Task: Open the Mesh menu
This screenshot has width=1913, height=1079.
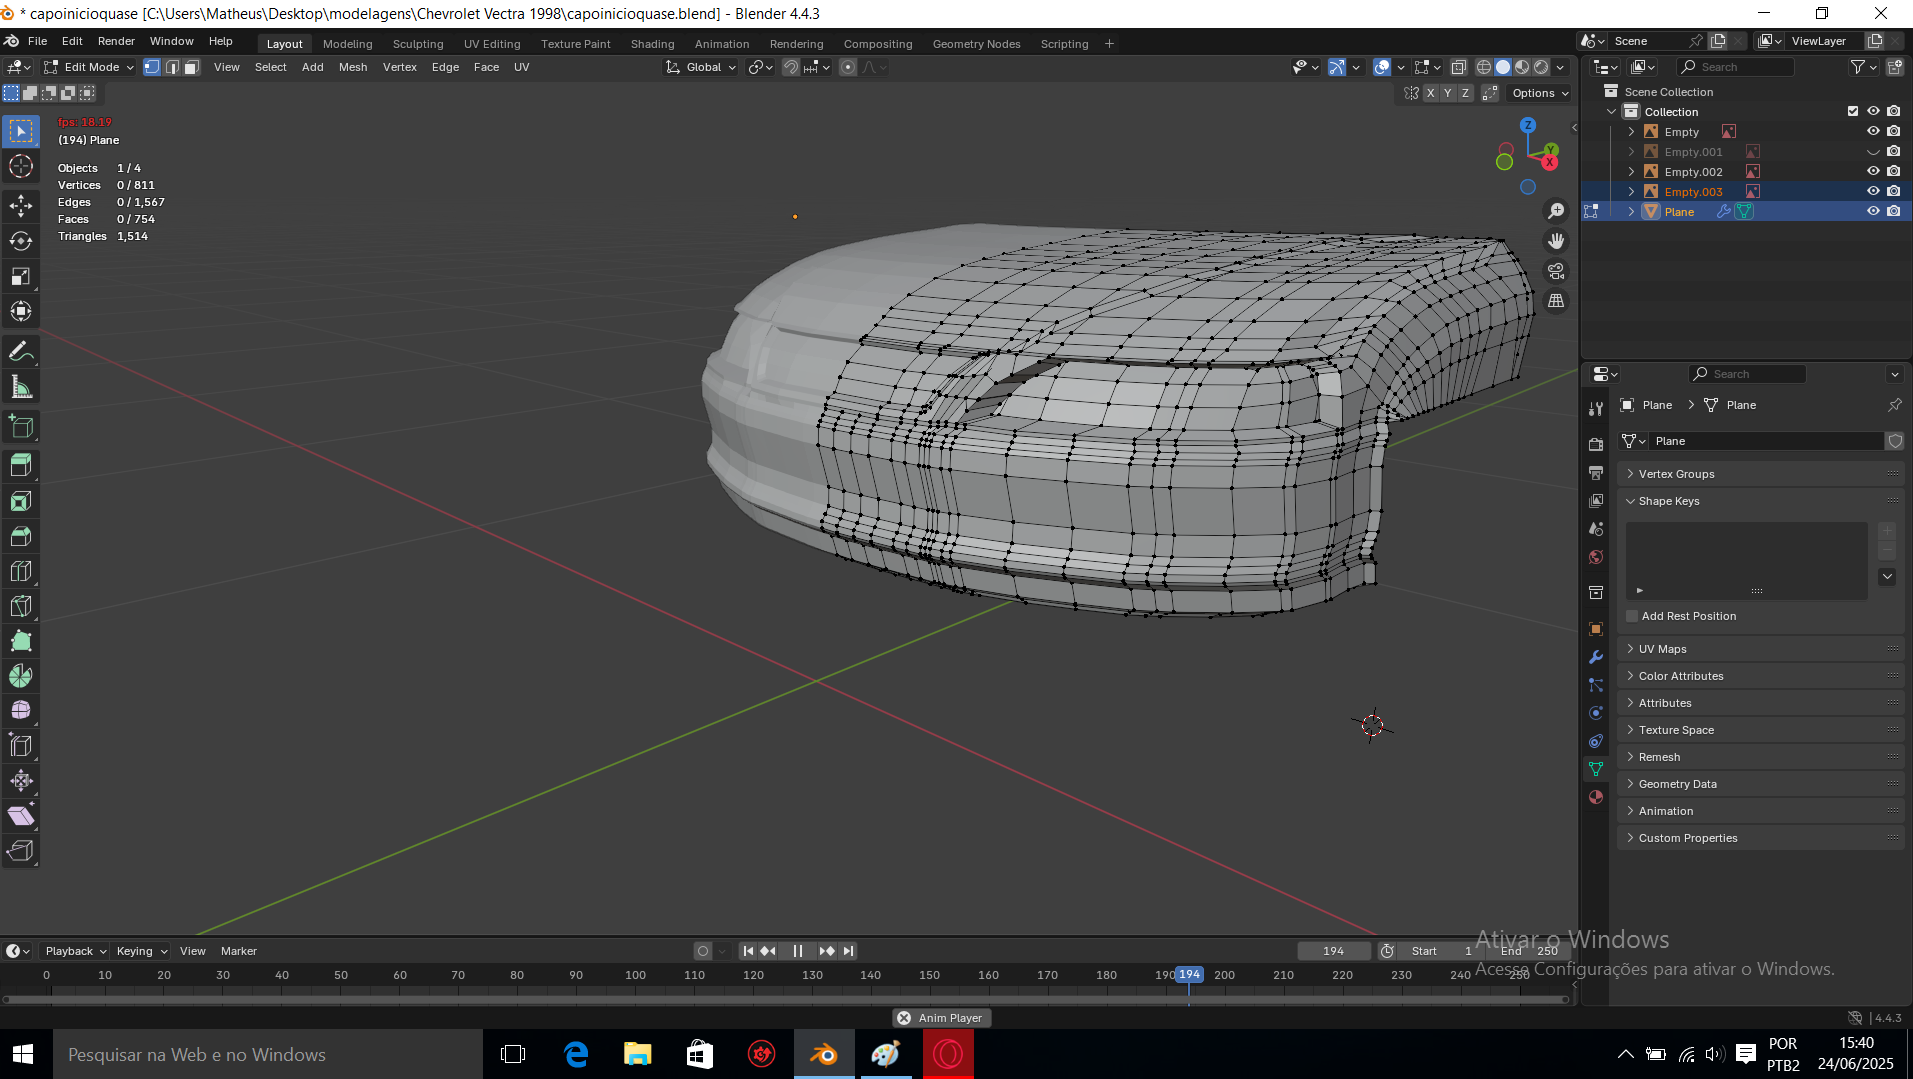Action: point(352,67)
